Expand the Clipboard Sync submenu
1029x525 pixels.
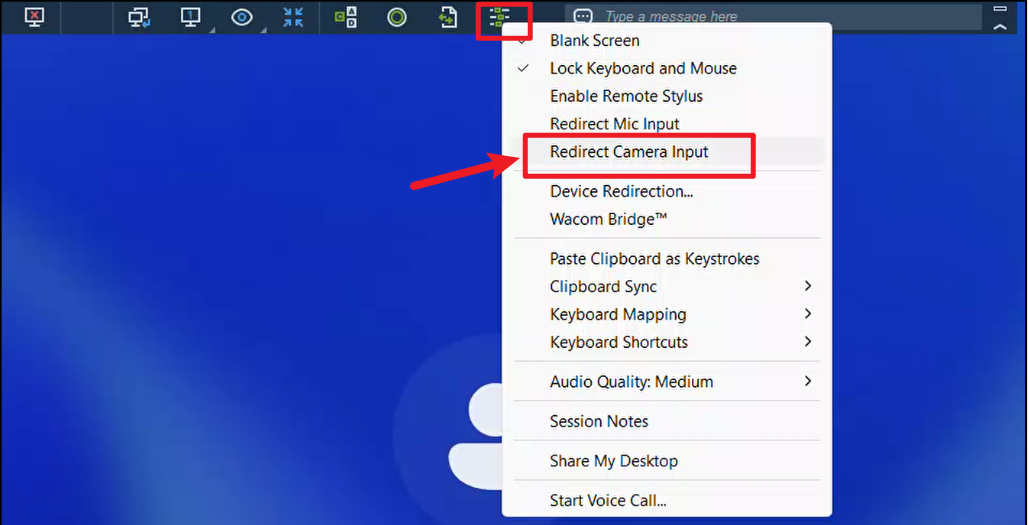[667, 287]
